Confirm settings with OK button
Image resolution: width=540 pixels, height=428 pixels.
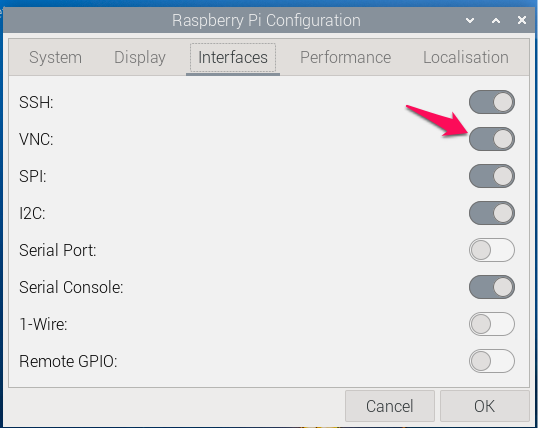[485, 406]
